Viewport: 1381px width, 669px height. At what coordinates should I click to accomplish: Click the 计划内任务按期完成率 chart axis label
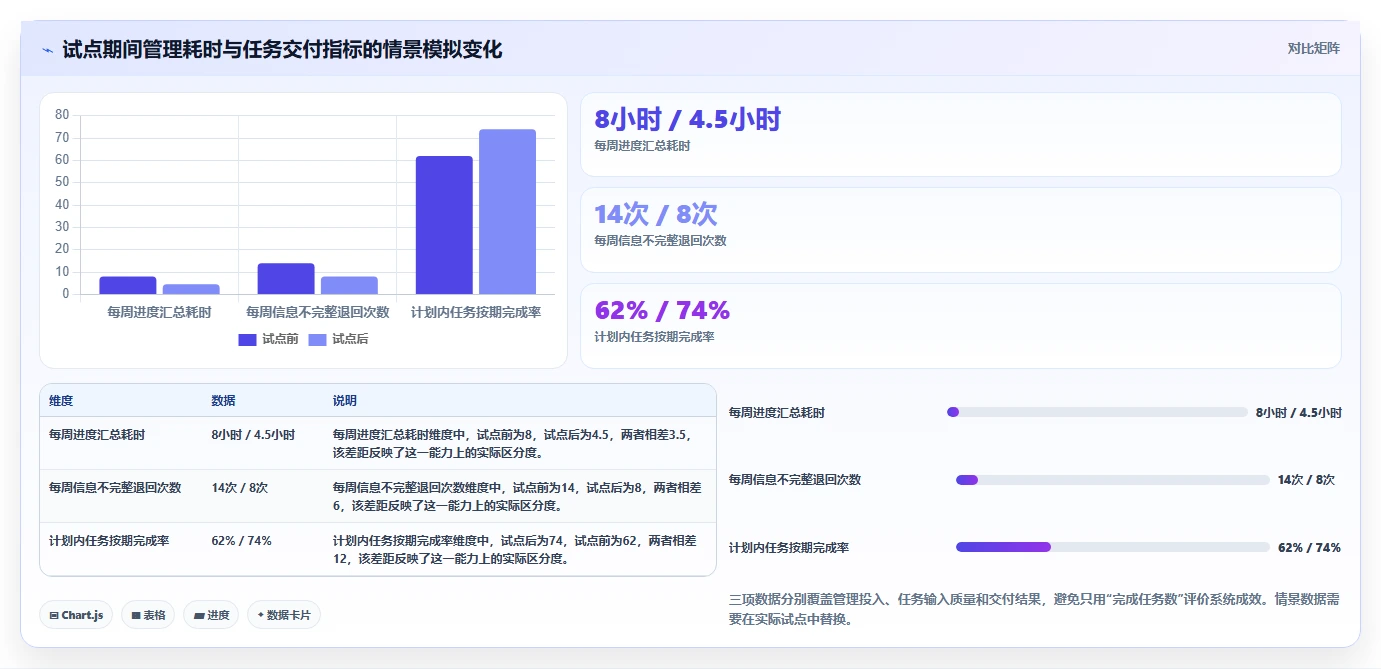[476, 312]
